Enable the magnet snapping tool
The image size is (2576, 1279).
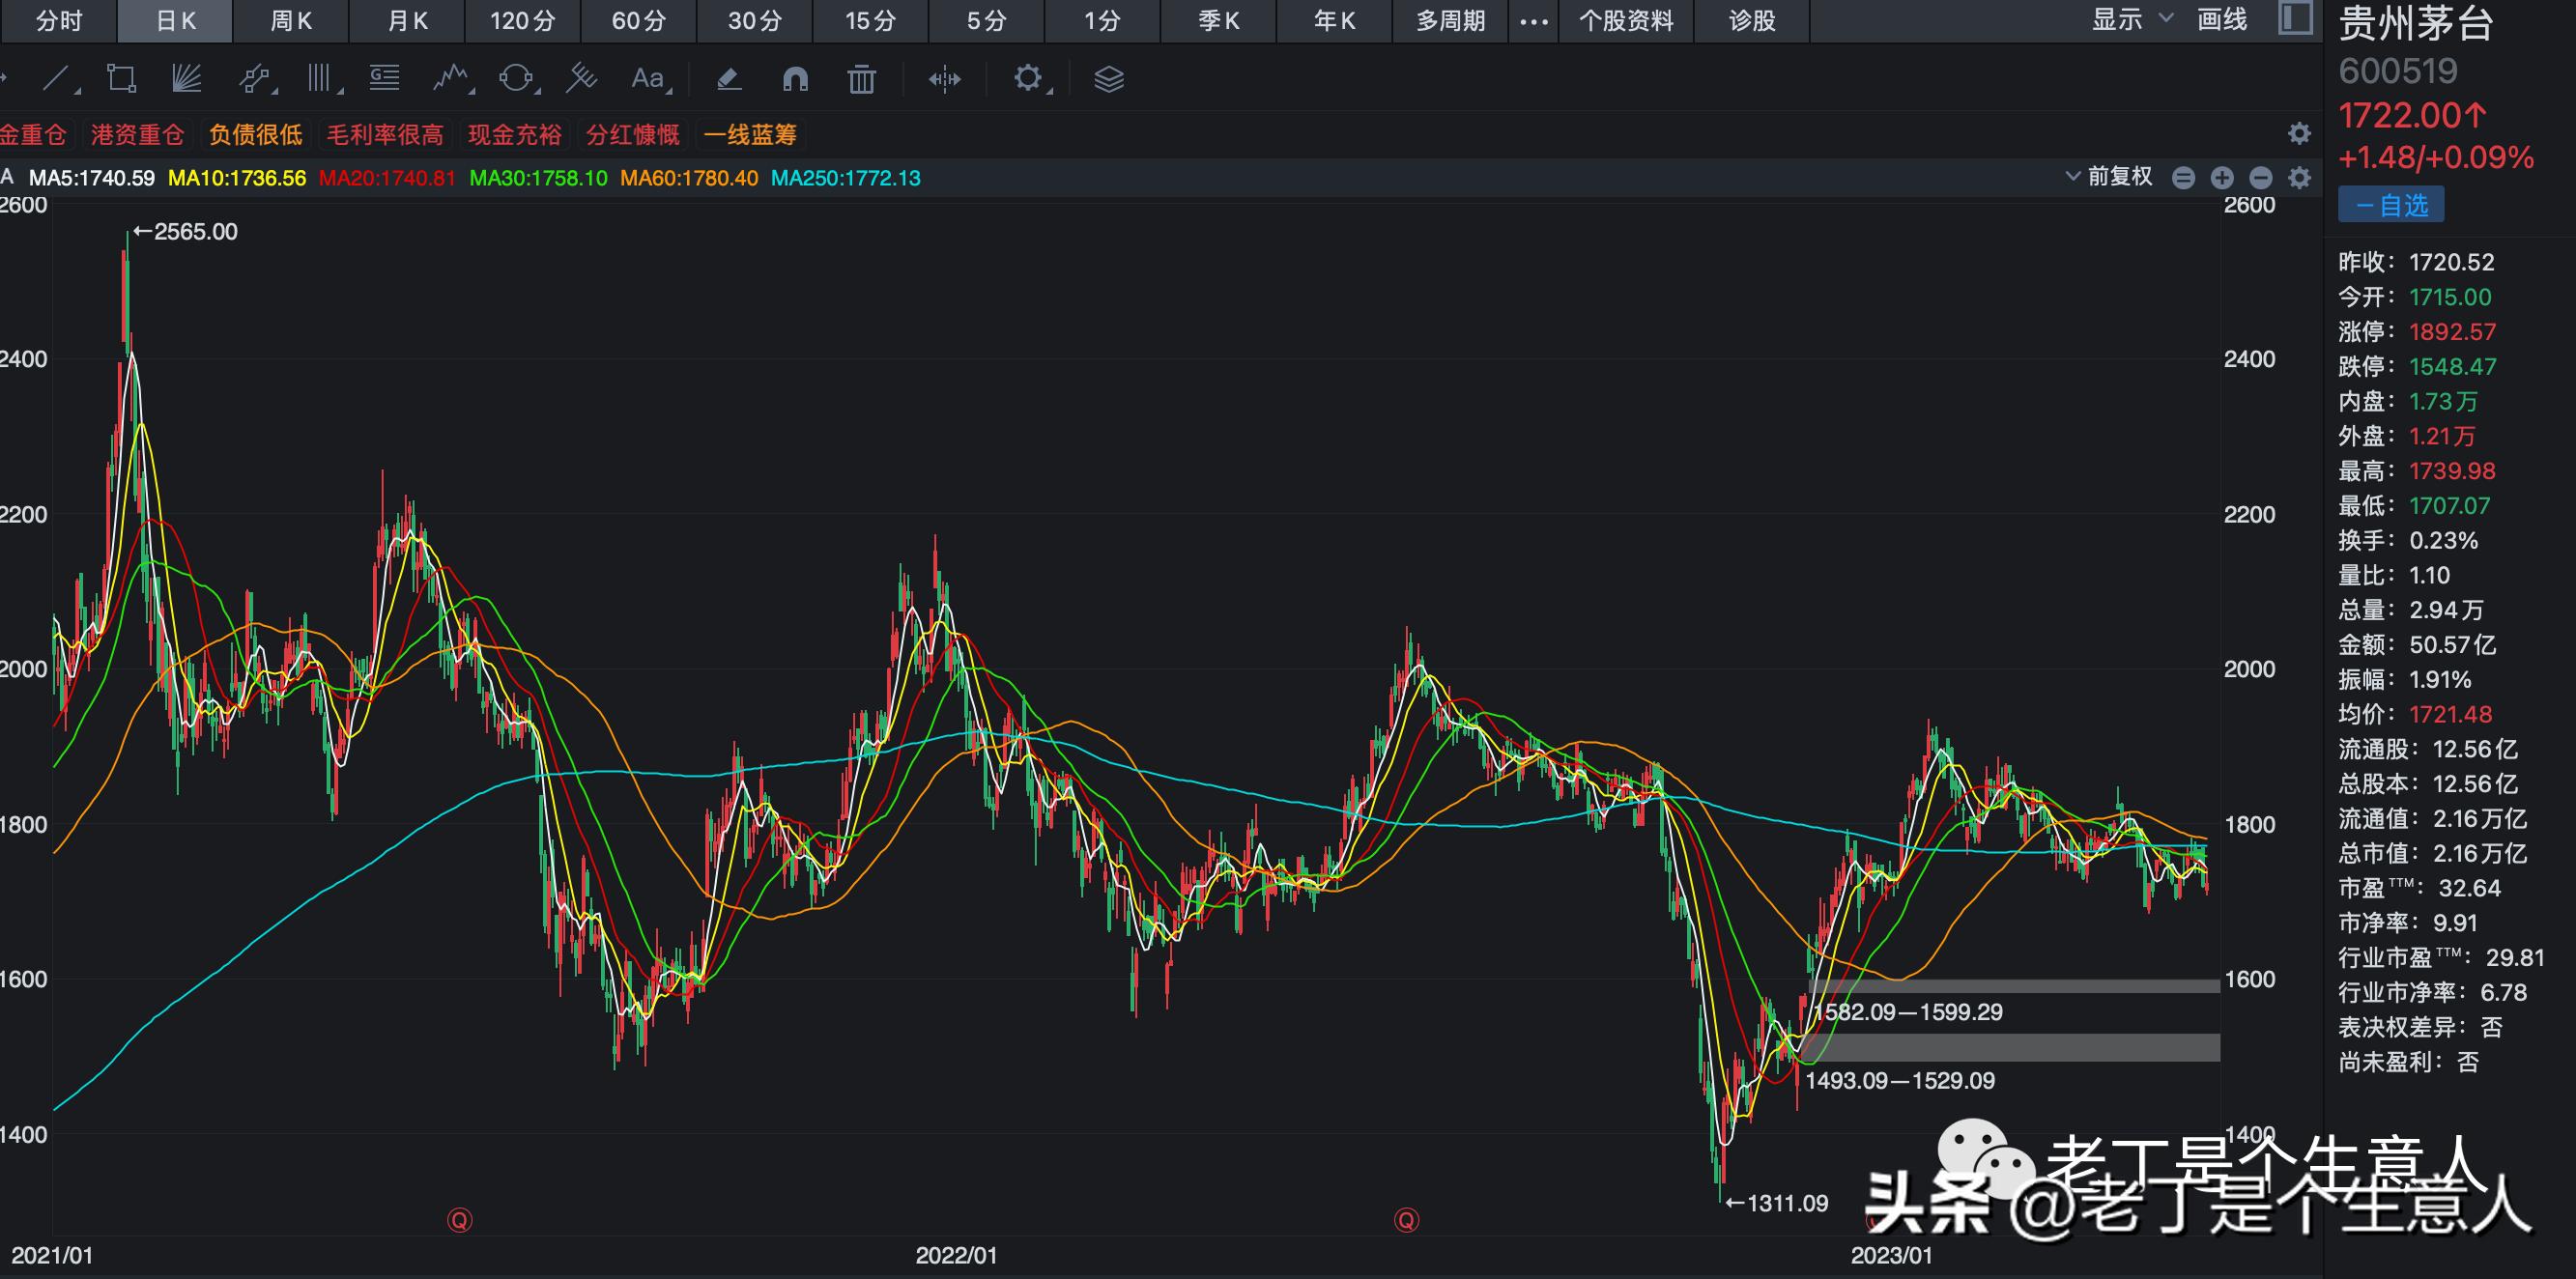coord(795,79)
